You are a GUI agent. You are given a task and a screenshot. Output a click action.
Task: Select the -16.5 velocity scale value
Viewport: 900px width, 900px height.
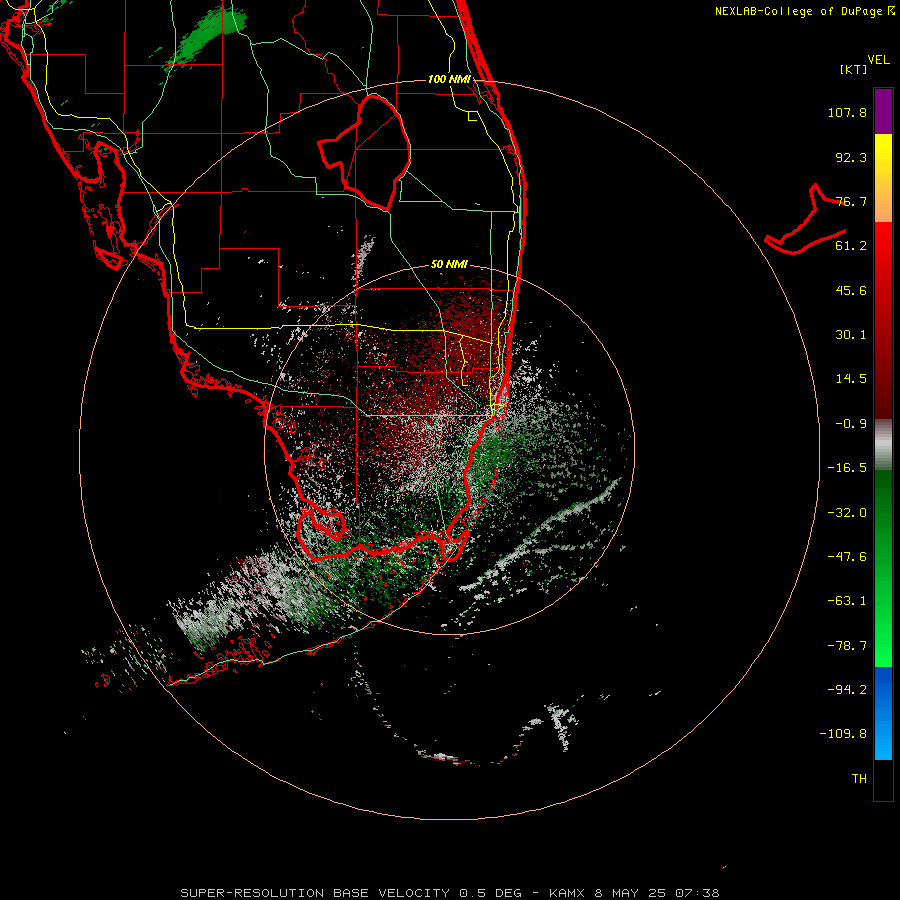tap(847, 468)
